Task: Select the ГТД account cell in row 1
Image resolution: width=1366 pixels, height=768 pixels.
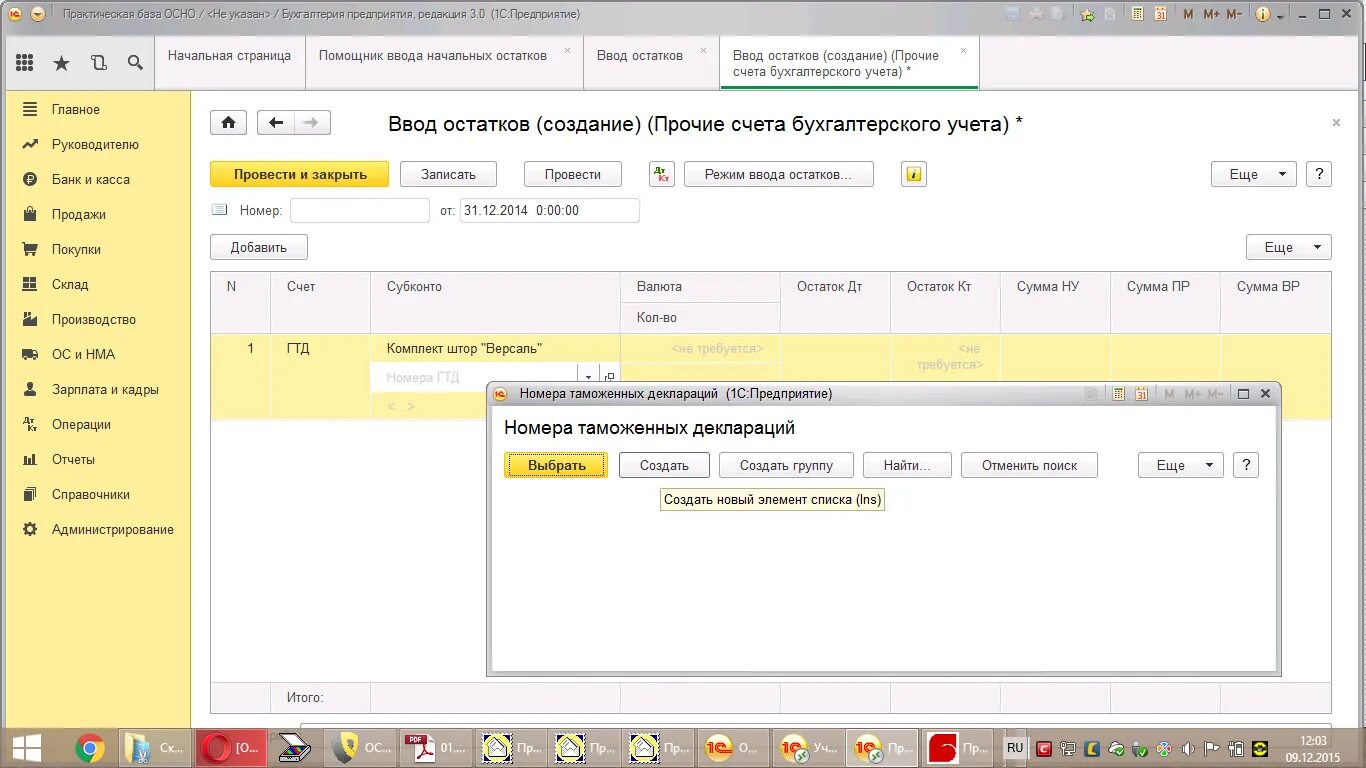Action: 320,348
